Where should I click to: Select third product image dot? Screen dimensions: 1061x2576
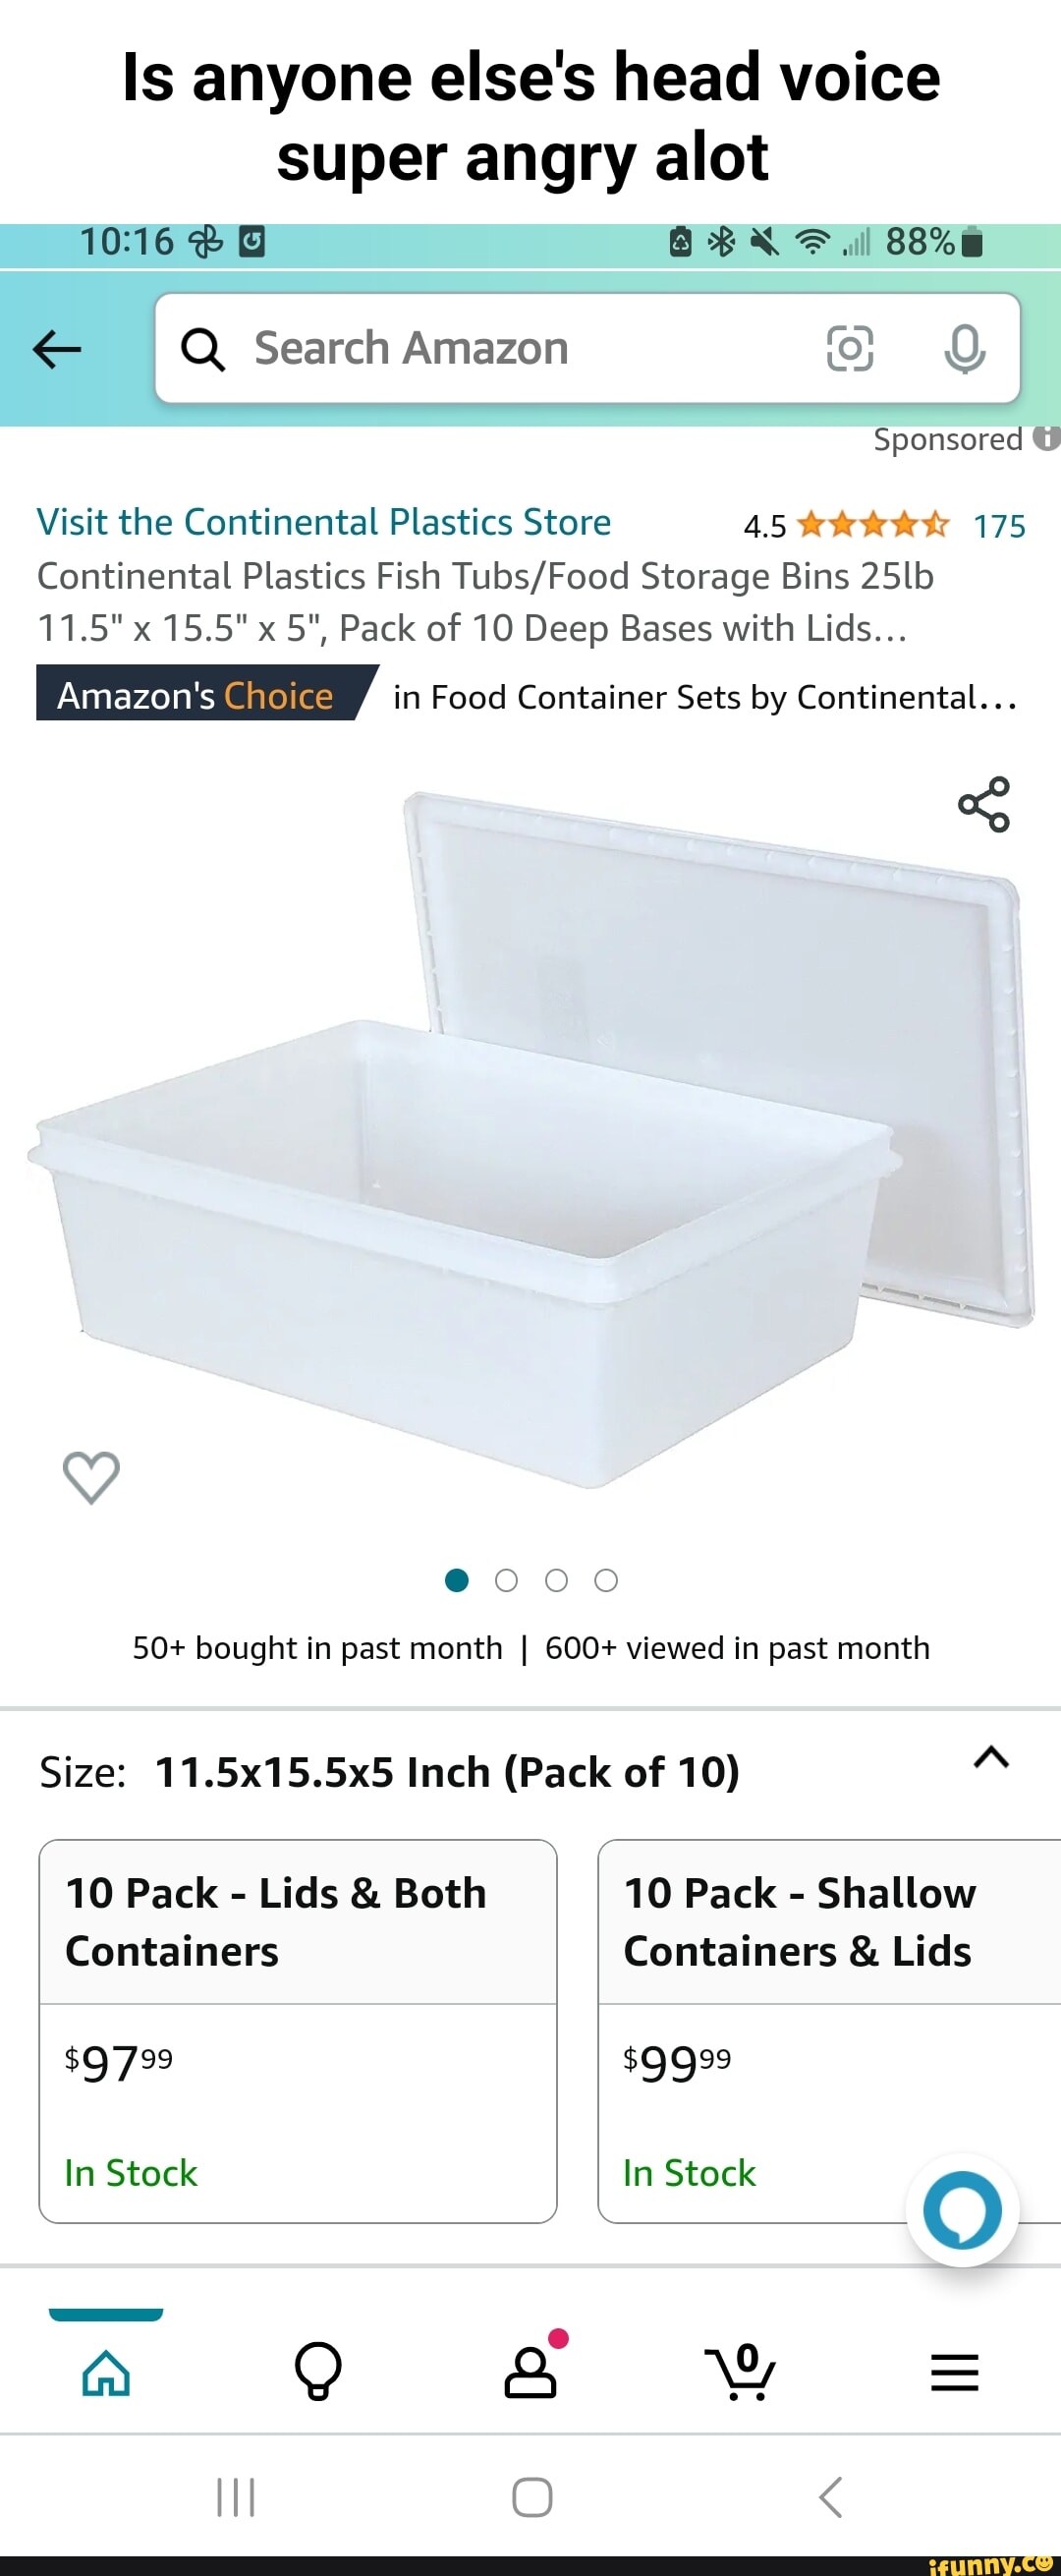coord(556,1580)
